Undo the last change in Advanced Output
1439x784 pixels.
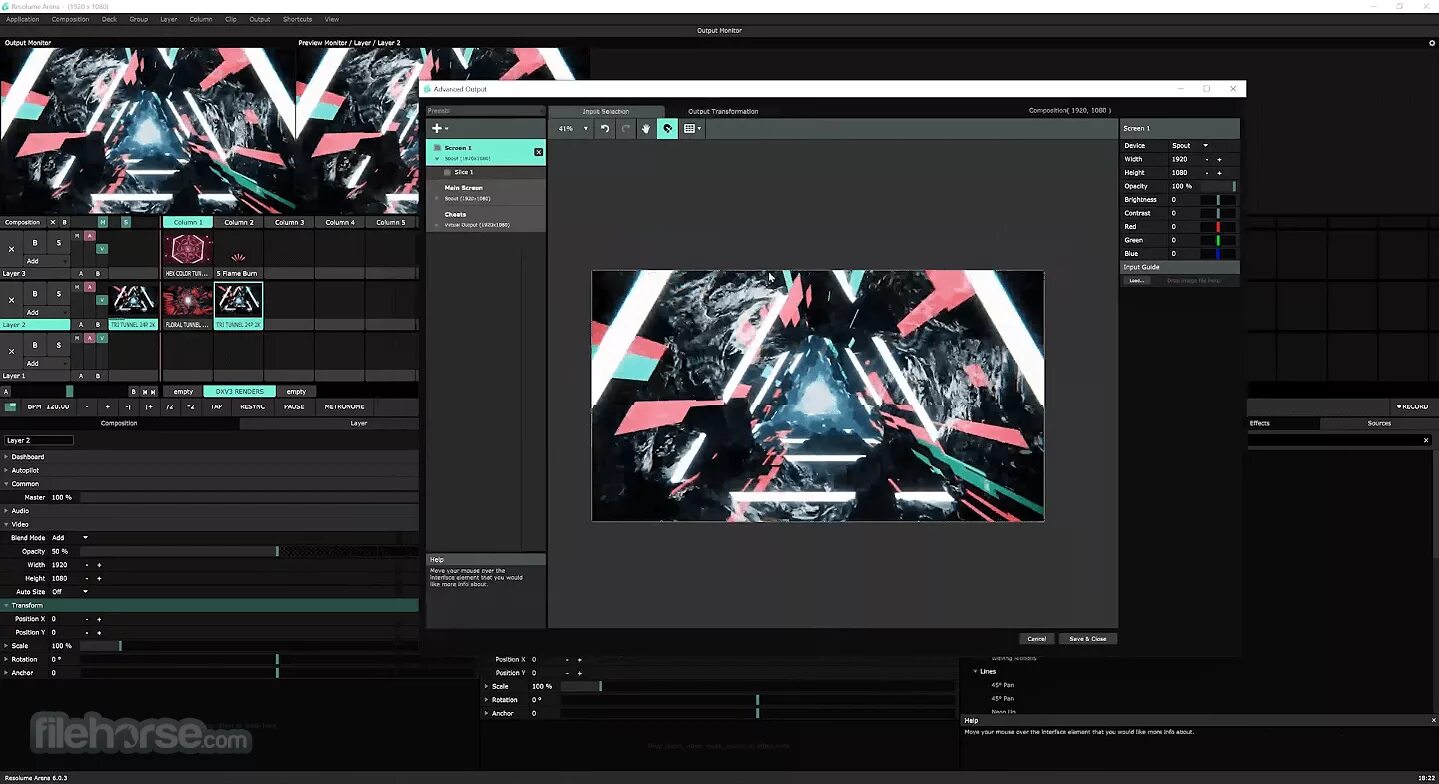[x=605, y=129]
